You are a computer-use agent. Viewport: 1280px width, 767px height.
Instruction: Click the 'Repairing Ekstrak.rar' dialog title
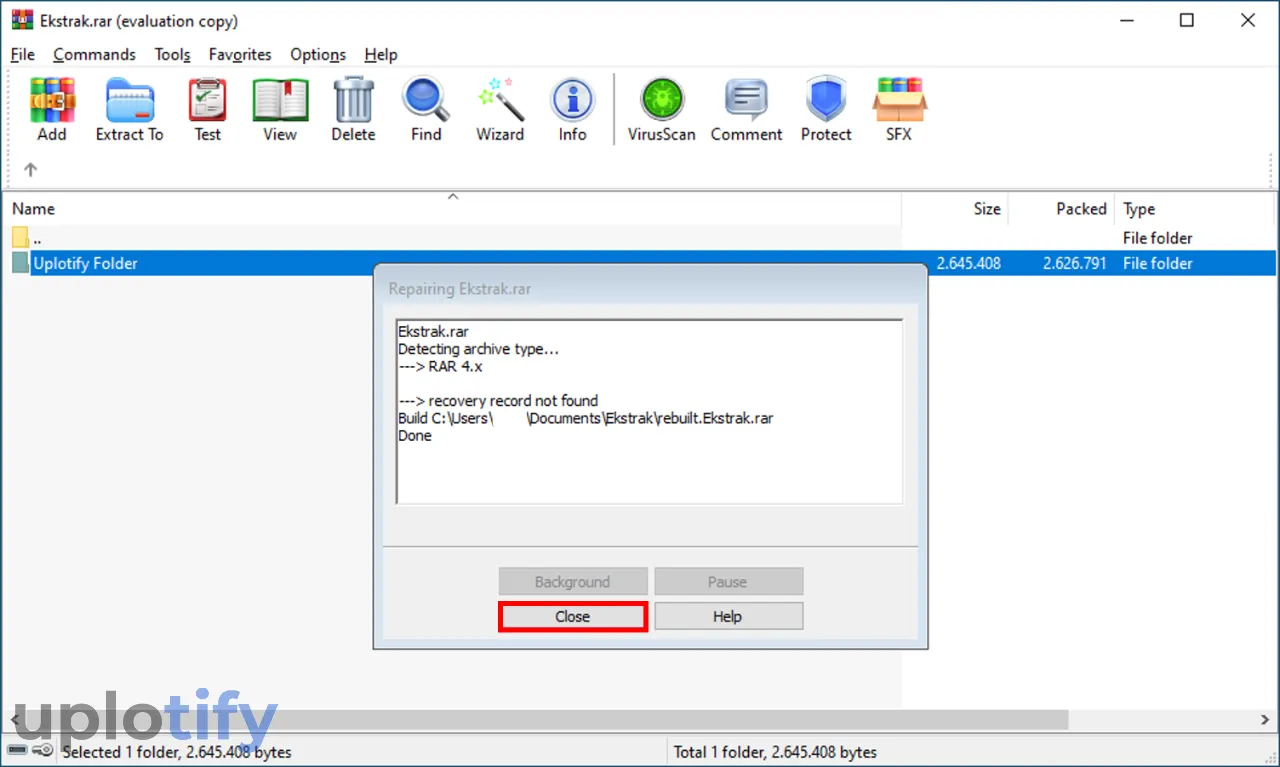(x=460, y=289)
